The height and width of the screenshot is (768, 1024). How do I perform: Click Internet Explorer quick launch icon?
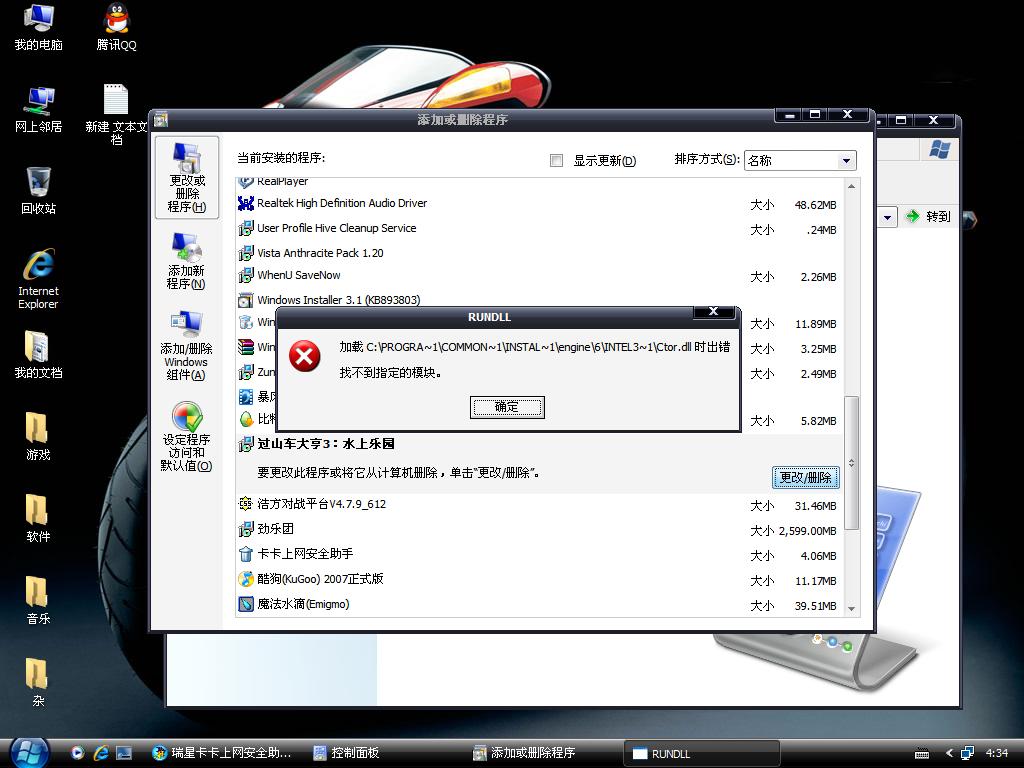point(101,753)
